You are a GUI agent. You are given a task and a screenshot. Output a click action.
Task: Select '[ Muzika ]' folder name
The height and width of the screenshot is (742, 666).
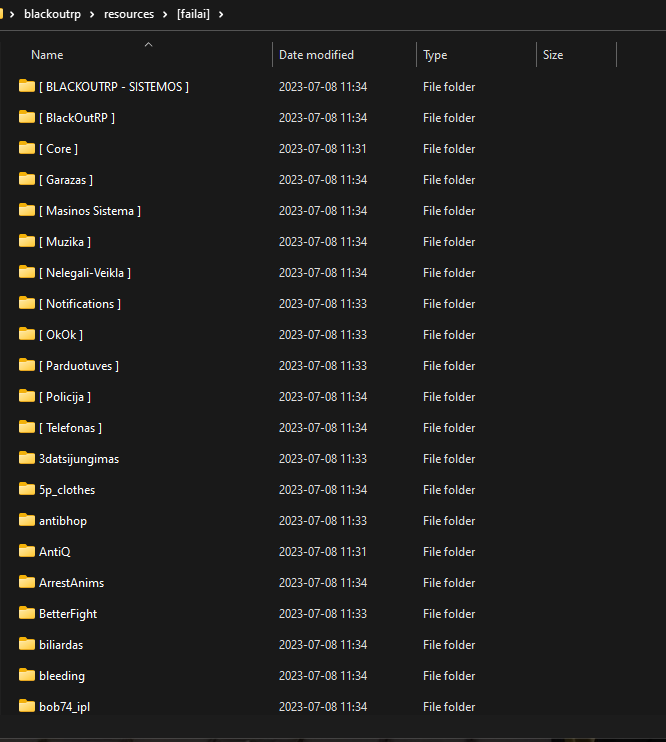tap(65, 242)
